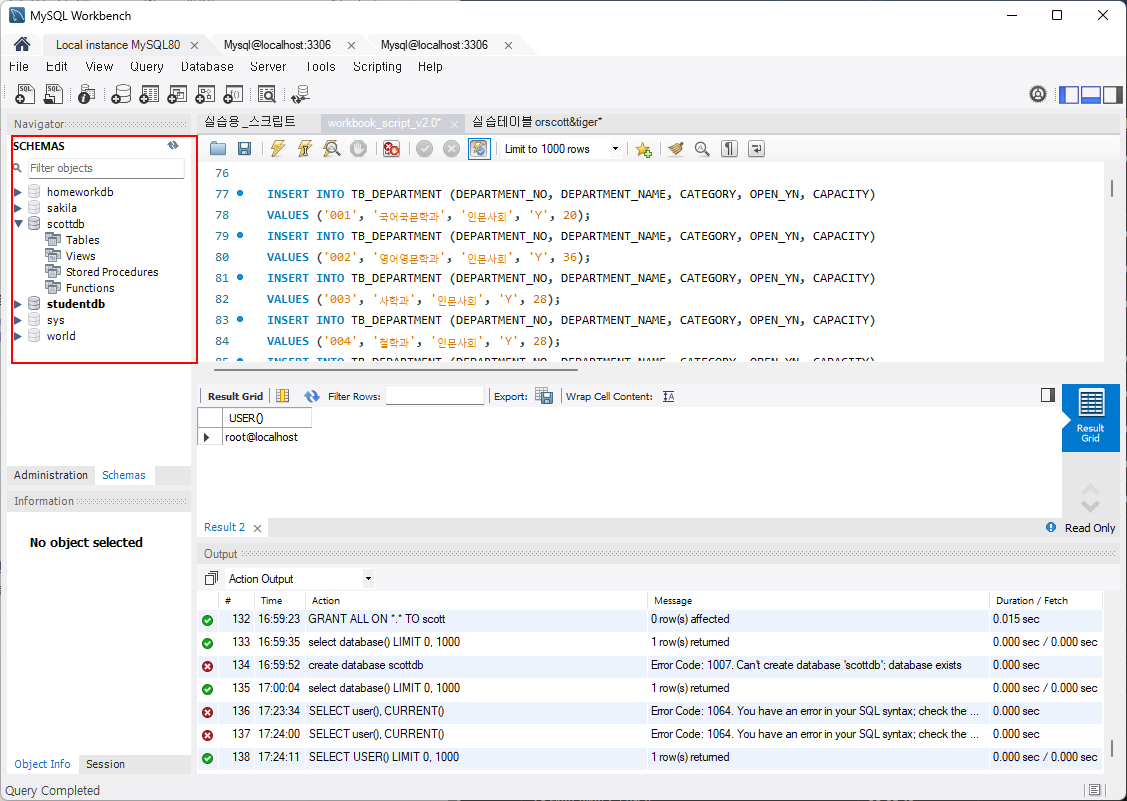Viewport: 1127px width, 801px height.
Task: Stop the running query hand icon
Action: 358,149
